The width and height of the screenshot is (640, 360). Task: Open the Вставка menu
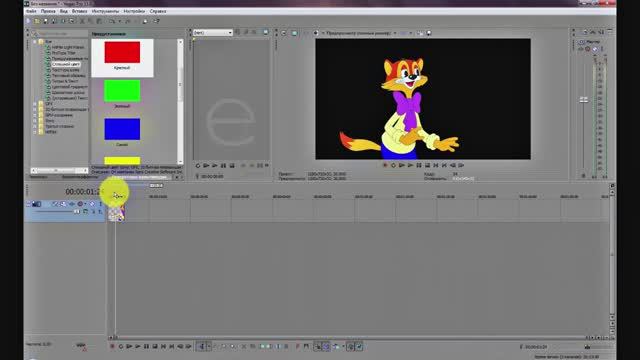79,11
